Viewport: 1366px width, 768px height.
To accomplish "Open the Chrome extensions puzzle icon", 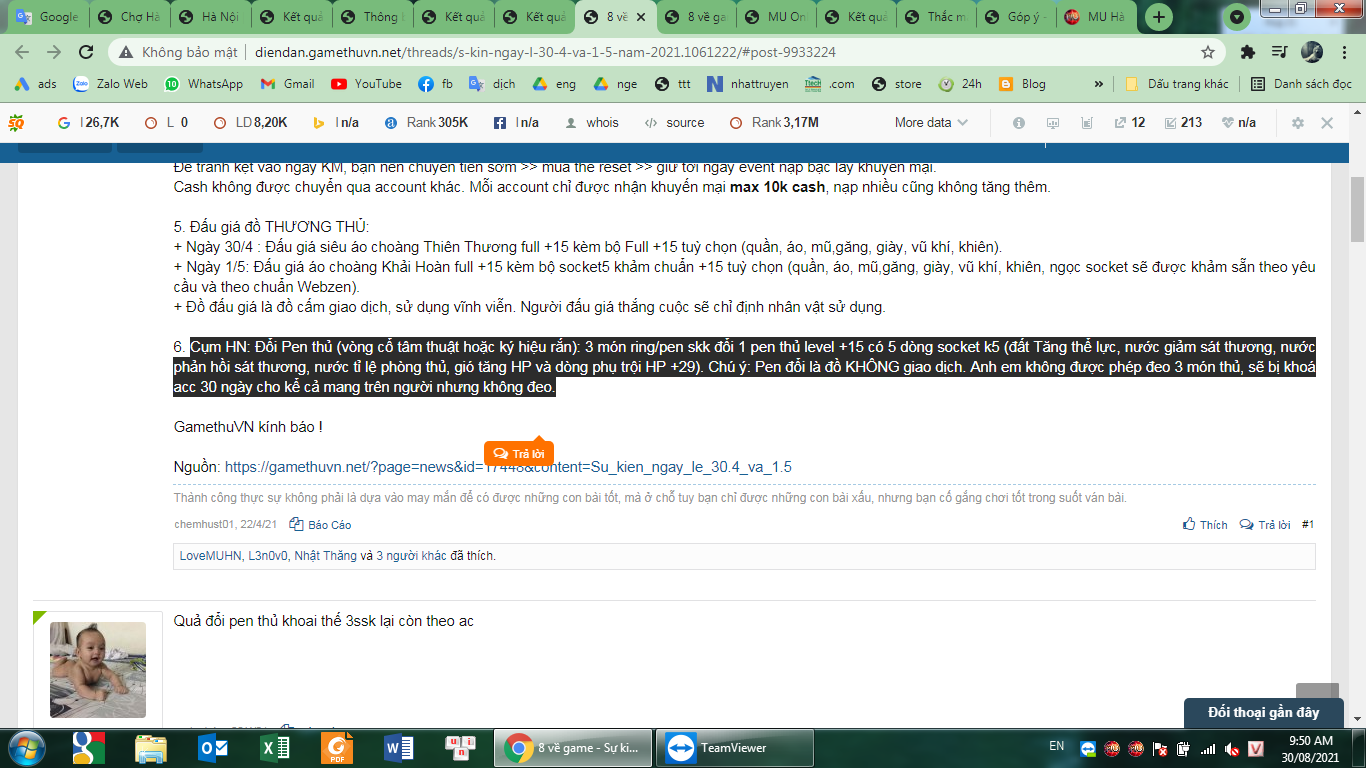I will [x=1247, y=52].
